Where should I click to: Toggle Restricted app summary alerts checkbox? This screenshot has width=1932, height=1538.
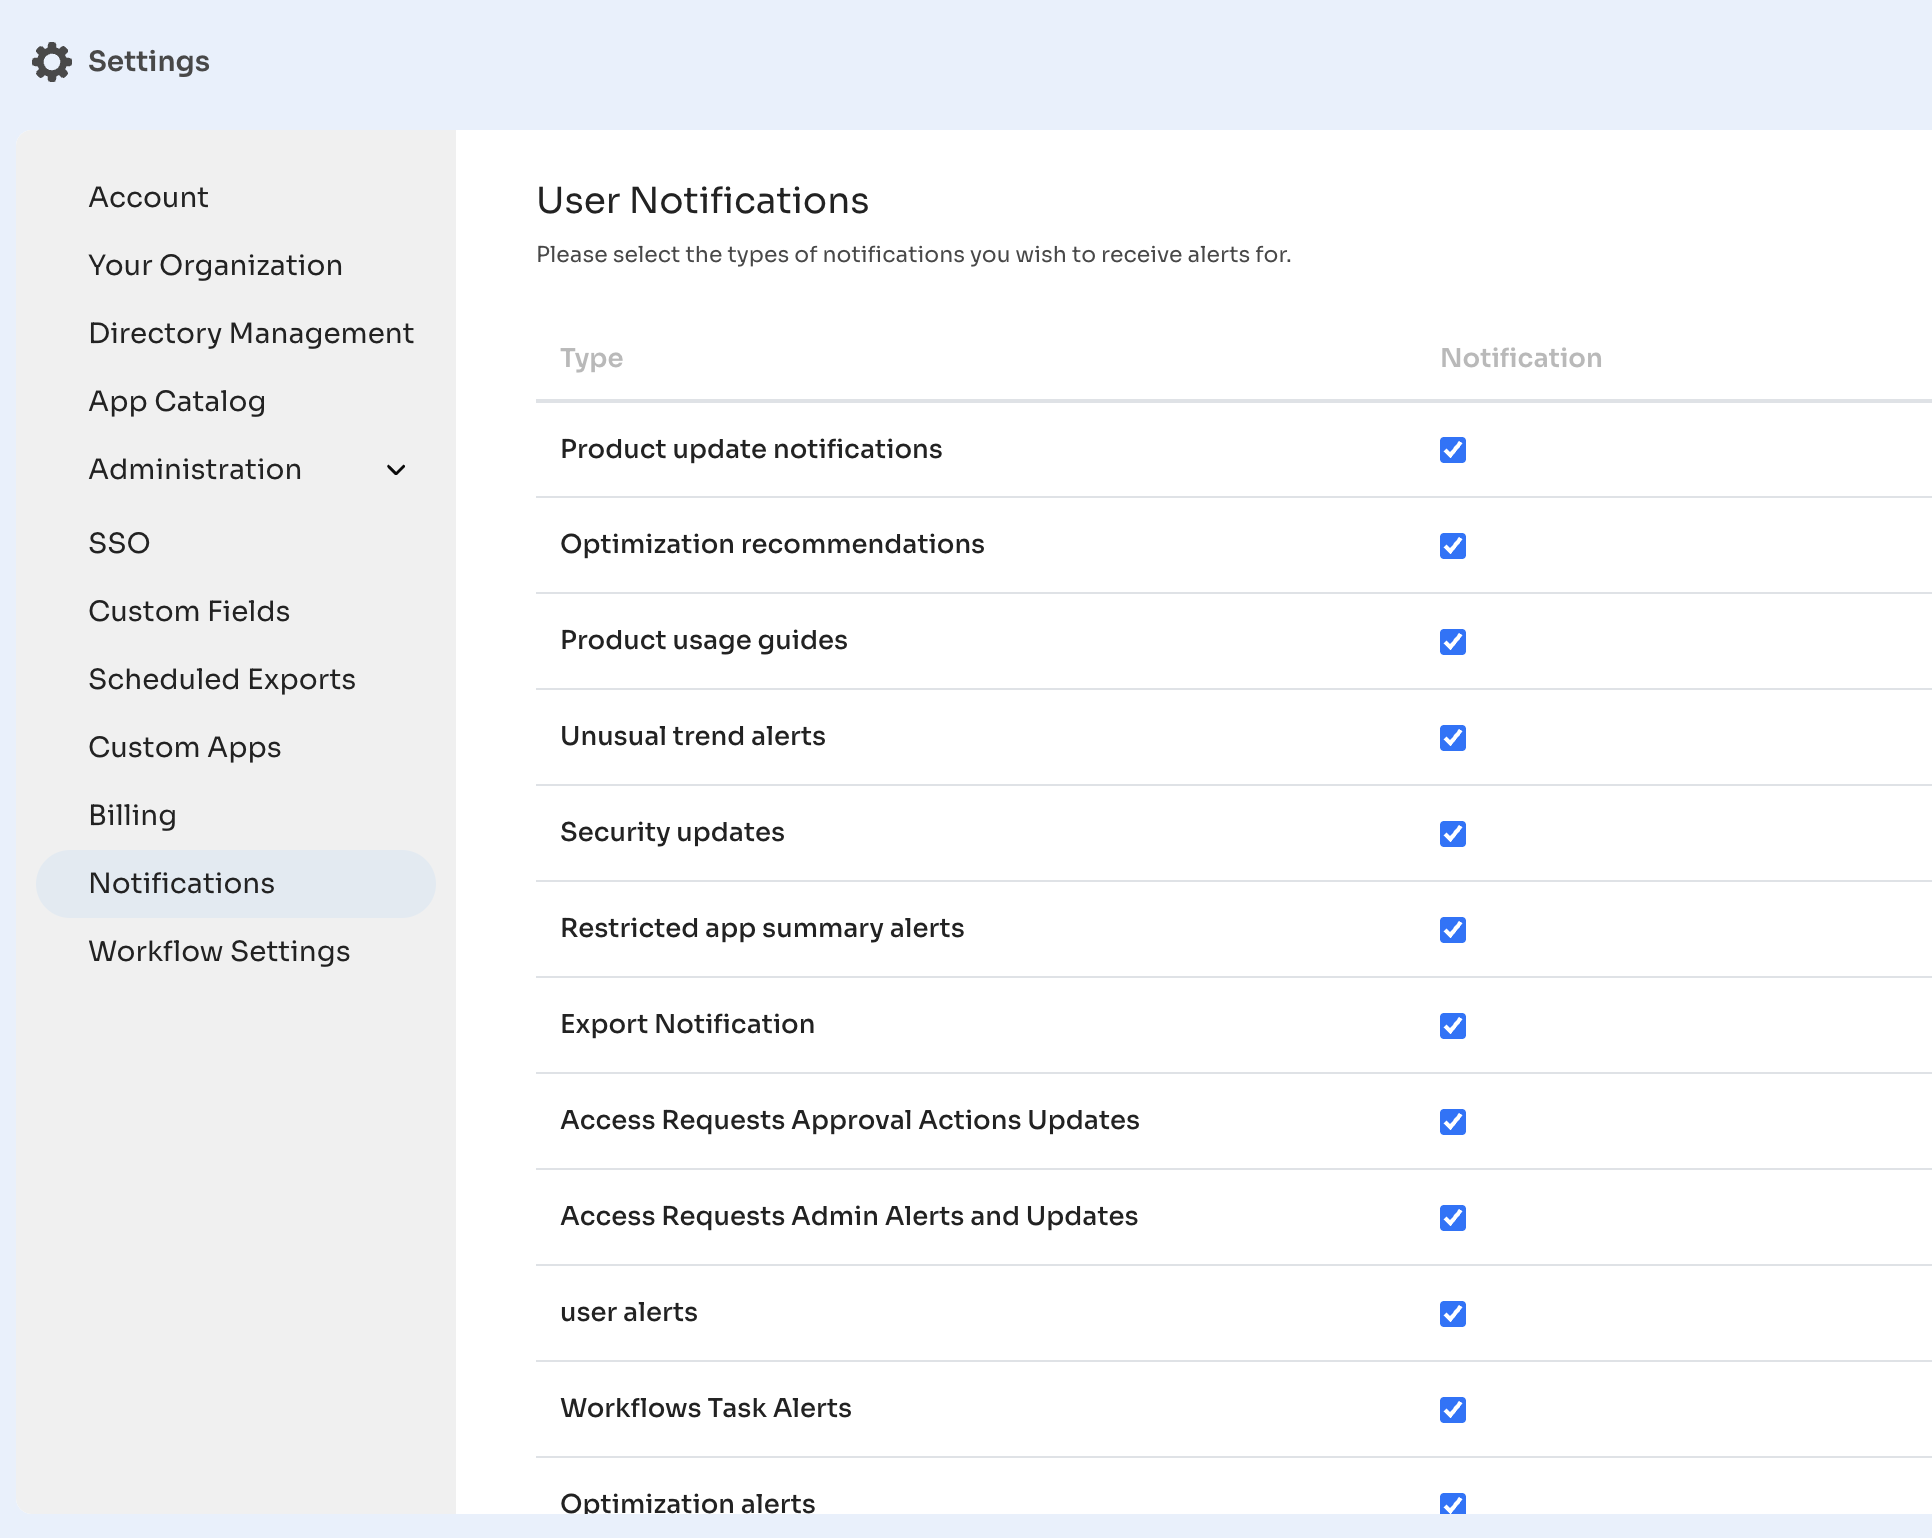pos(1453,930)
